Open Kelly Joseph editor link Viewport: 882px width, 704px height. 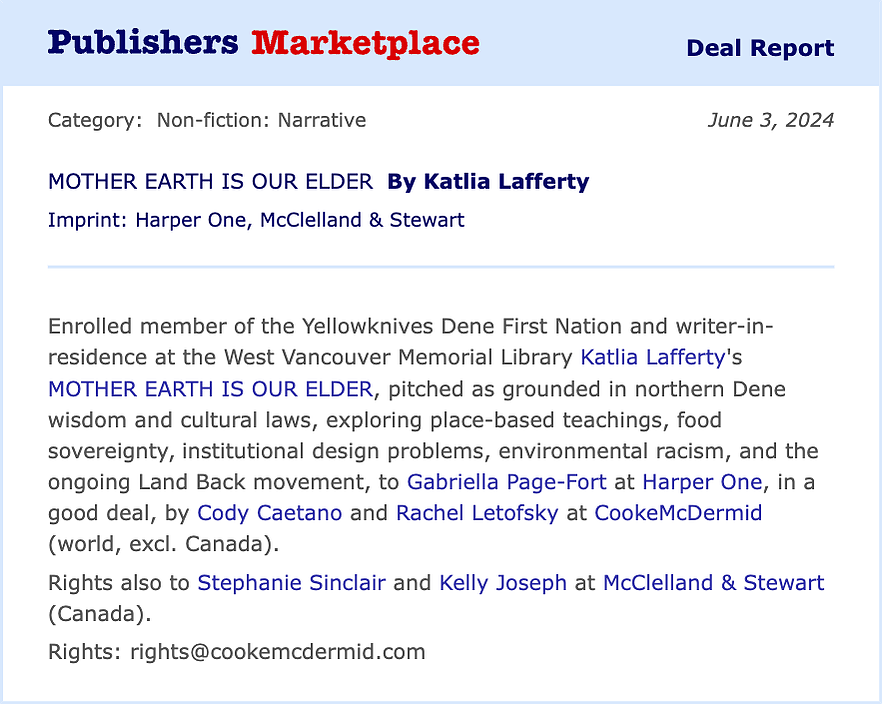click(503, 583)
